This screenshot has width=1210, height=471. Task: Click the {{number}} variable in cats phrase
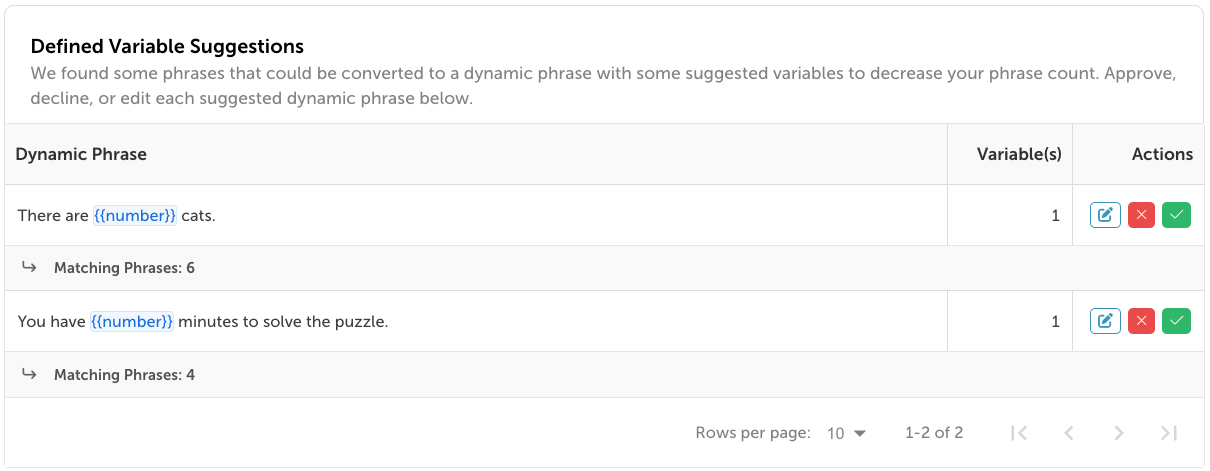coord(135,215)
